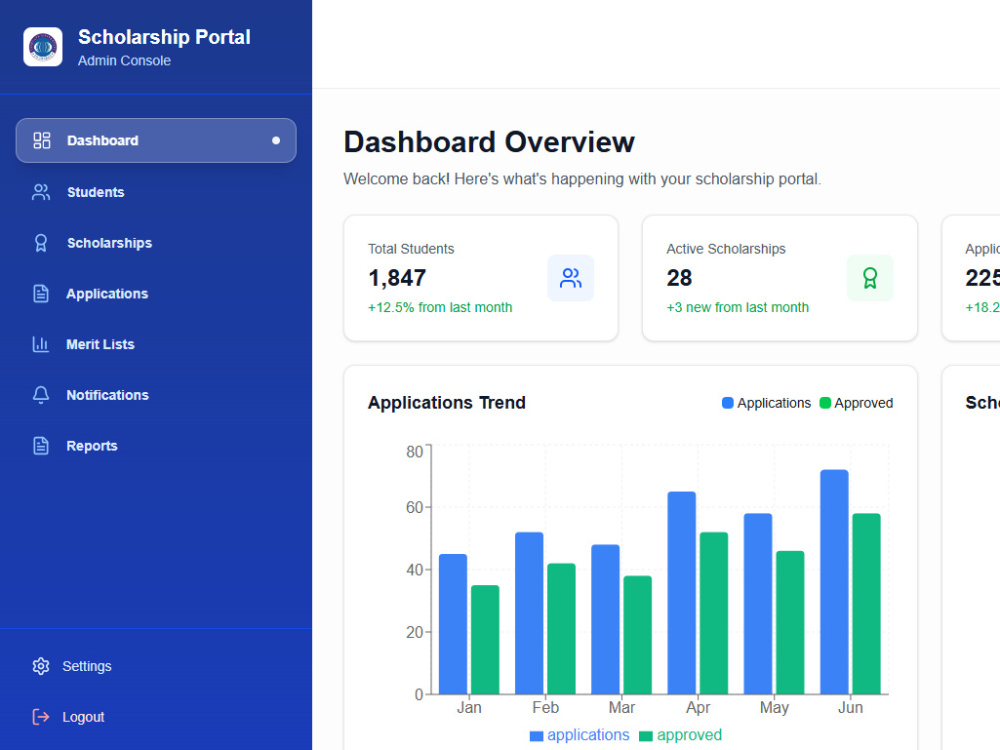Click the Reports document icon in sidebar
The image size is (1000, 750).
[41, 446]
